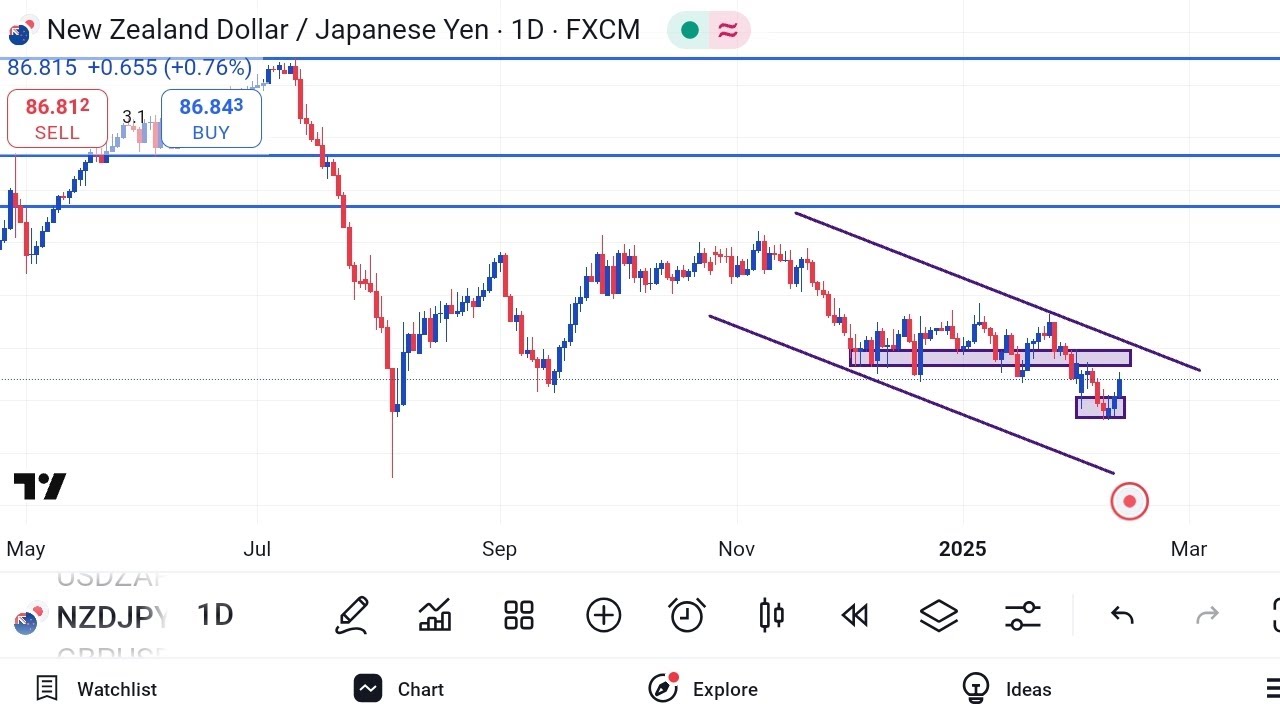Open the layout grid icon

click(519, 615)
